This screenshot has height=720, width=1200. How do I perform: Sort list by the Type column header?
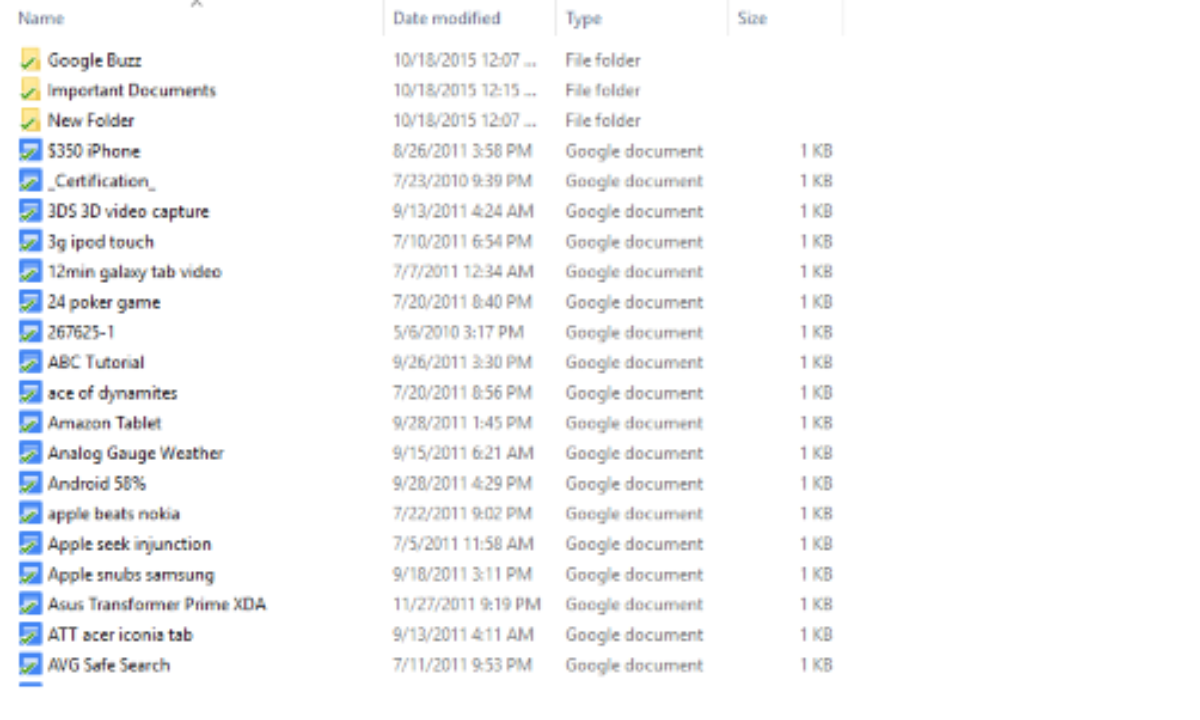coord(582,18)
